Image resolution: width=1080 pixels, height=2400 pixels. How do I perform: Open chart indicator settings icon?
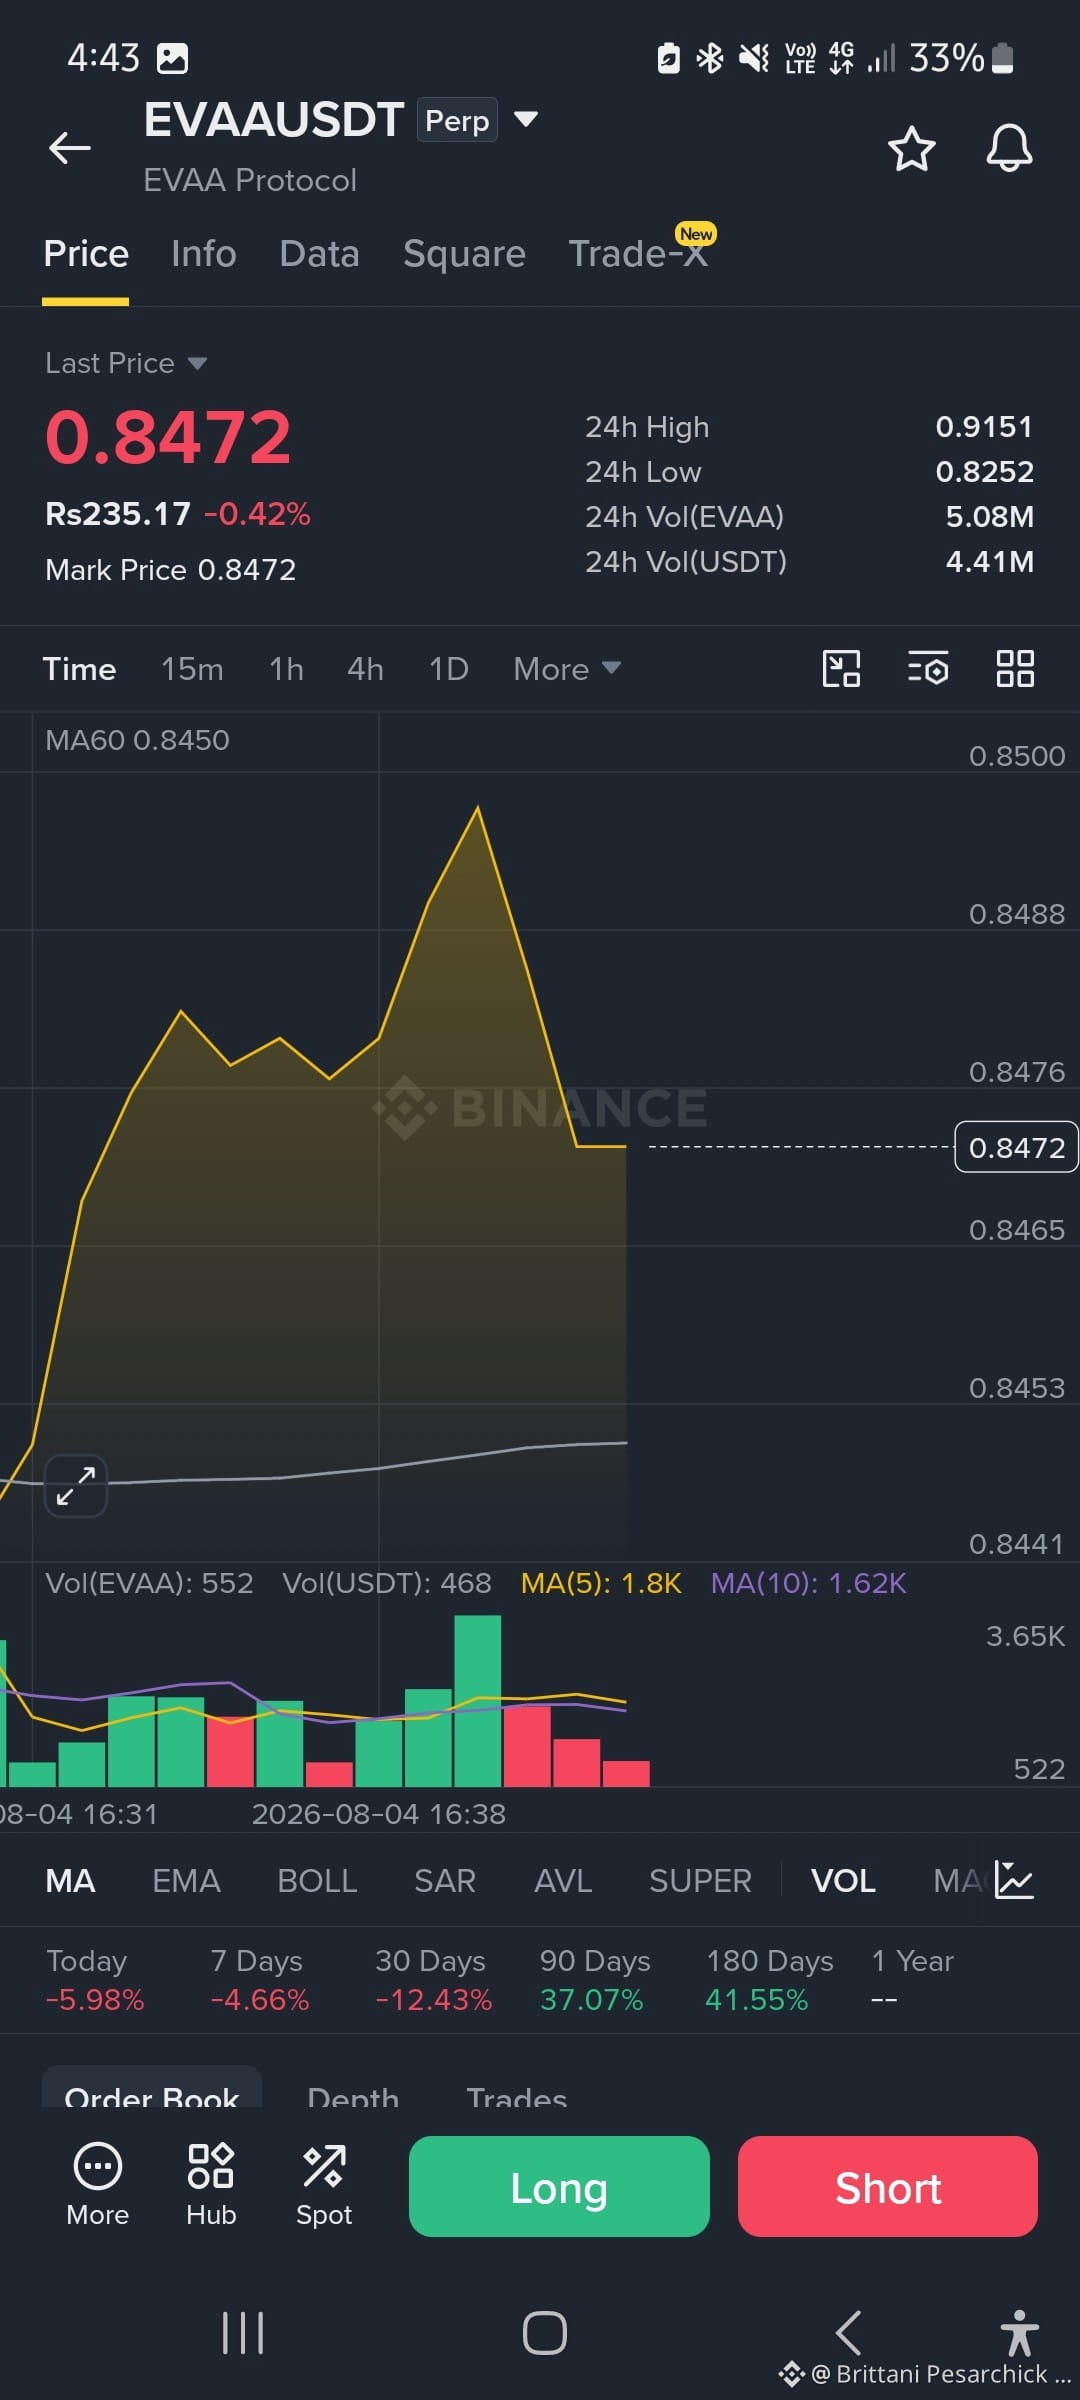tap(928, 669)
